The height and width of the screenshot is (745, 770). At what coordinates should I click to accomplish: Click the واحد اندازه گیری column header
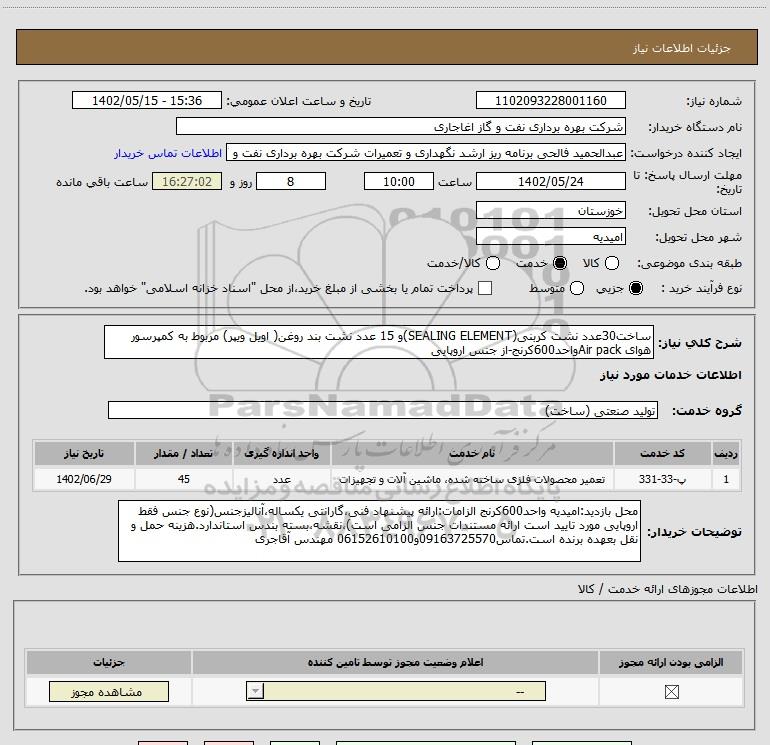click(282, 453)
